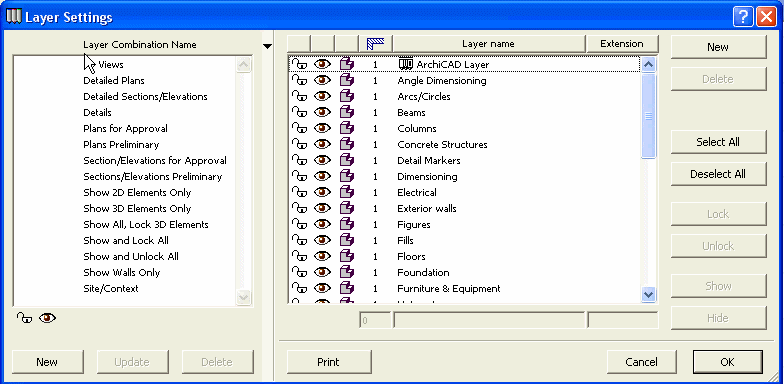The width and height of the screenshot is (784, 384).
Task: Hide the Electrical layer using its eye
Action: [322, 192]
